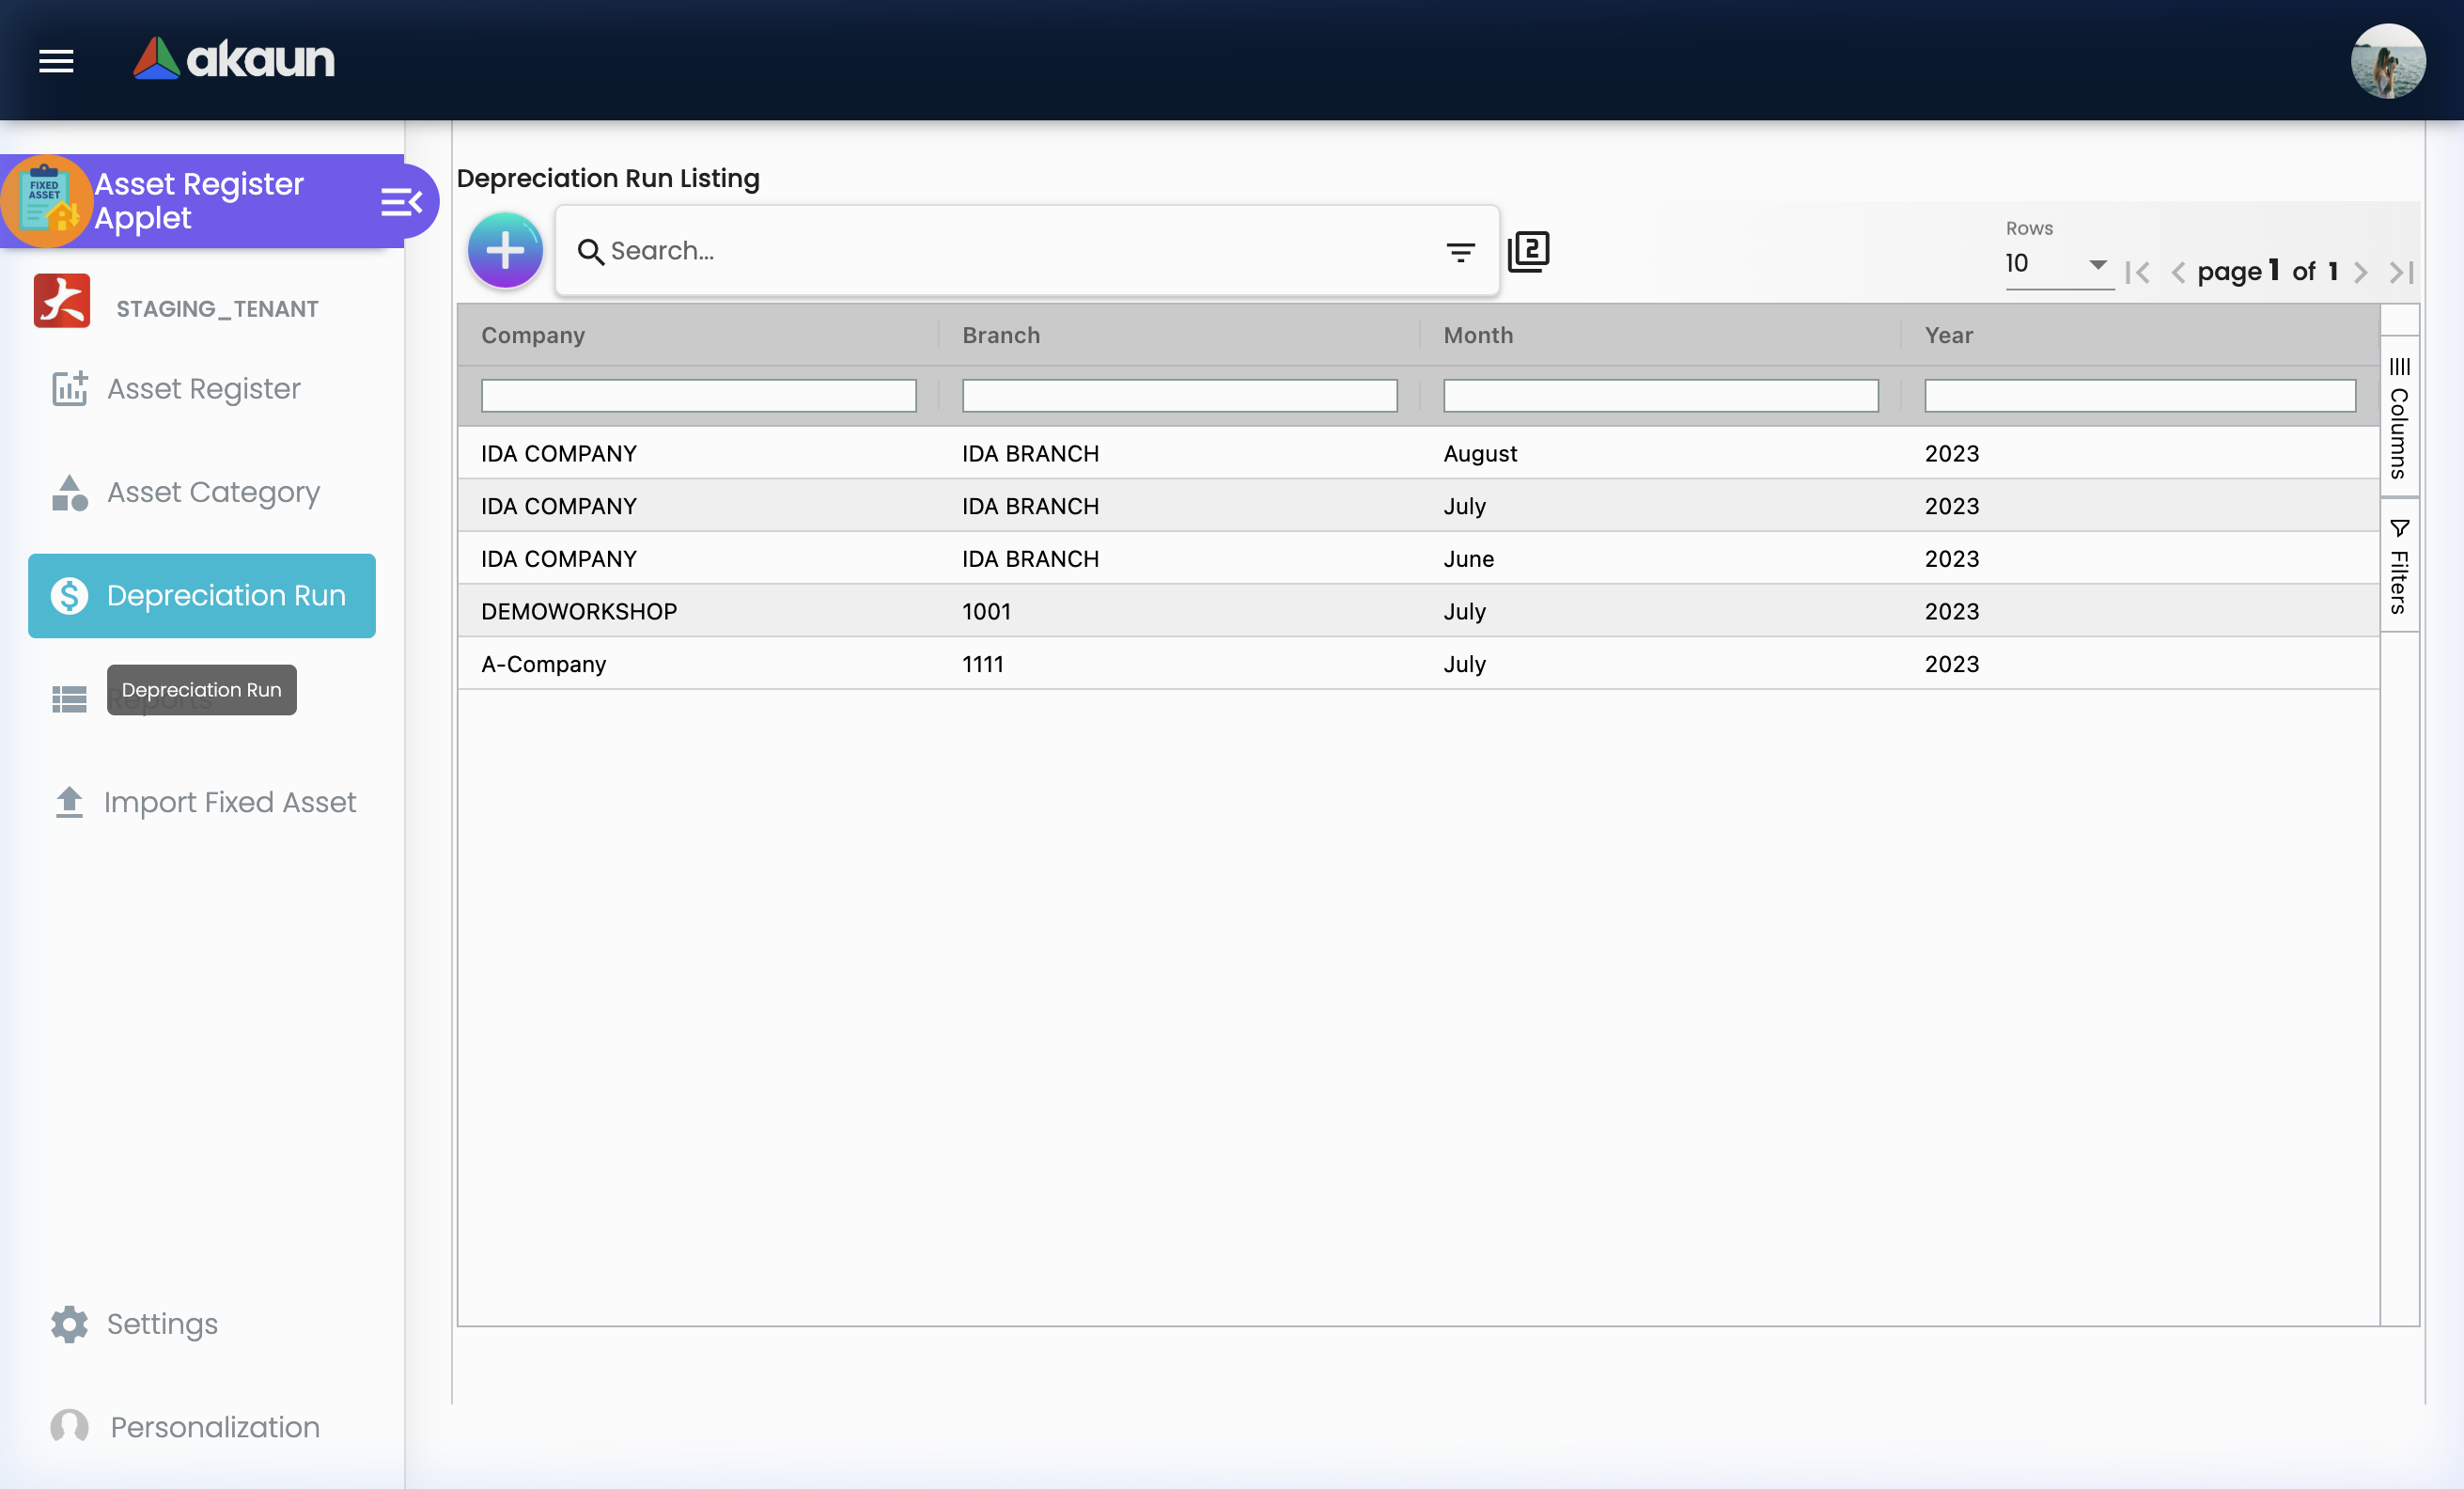Open the hamburger main menu
Image resolution: width=2464 pixels, height=1489 pixels.
pos(56,61)
